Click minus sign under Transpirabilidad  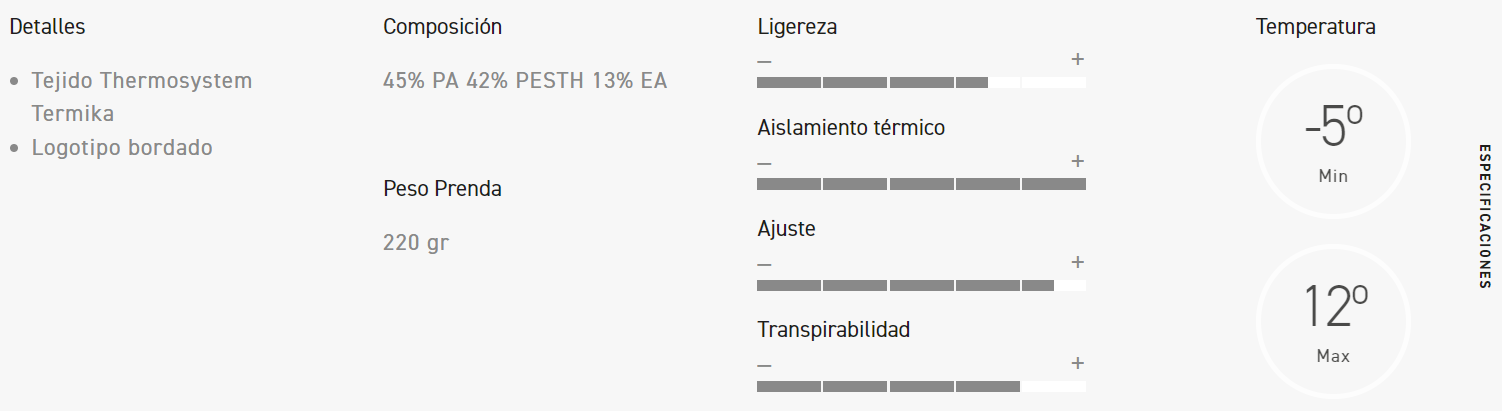click(764, 364)
